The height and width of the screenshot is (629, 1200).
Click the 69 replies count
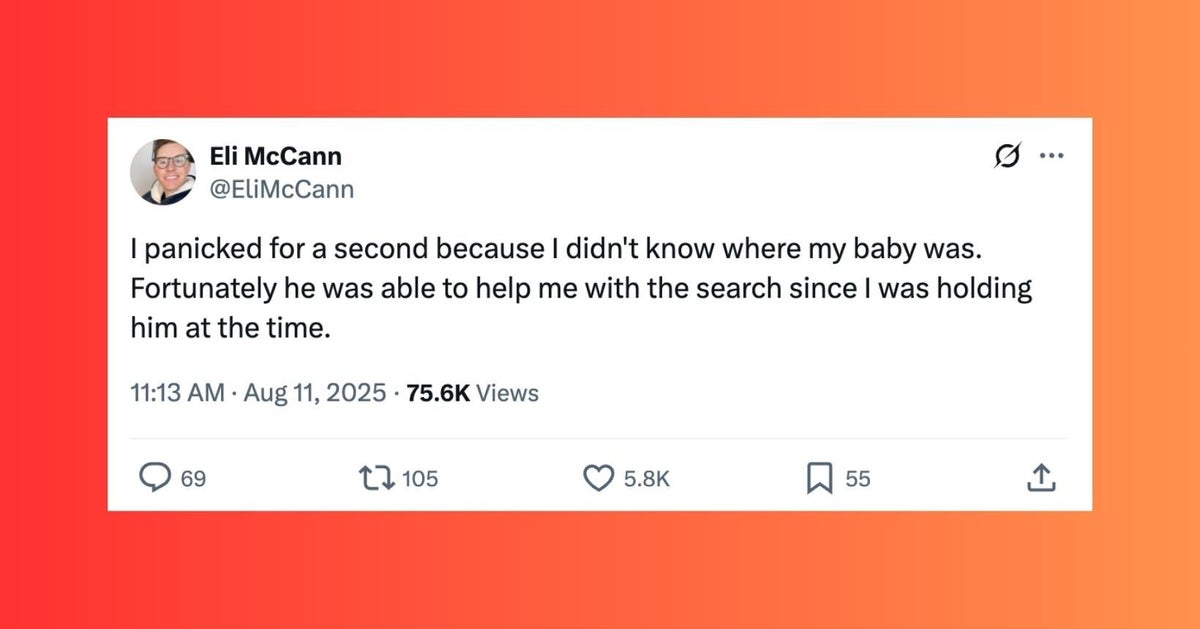[193, 479]
